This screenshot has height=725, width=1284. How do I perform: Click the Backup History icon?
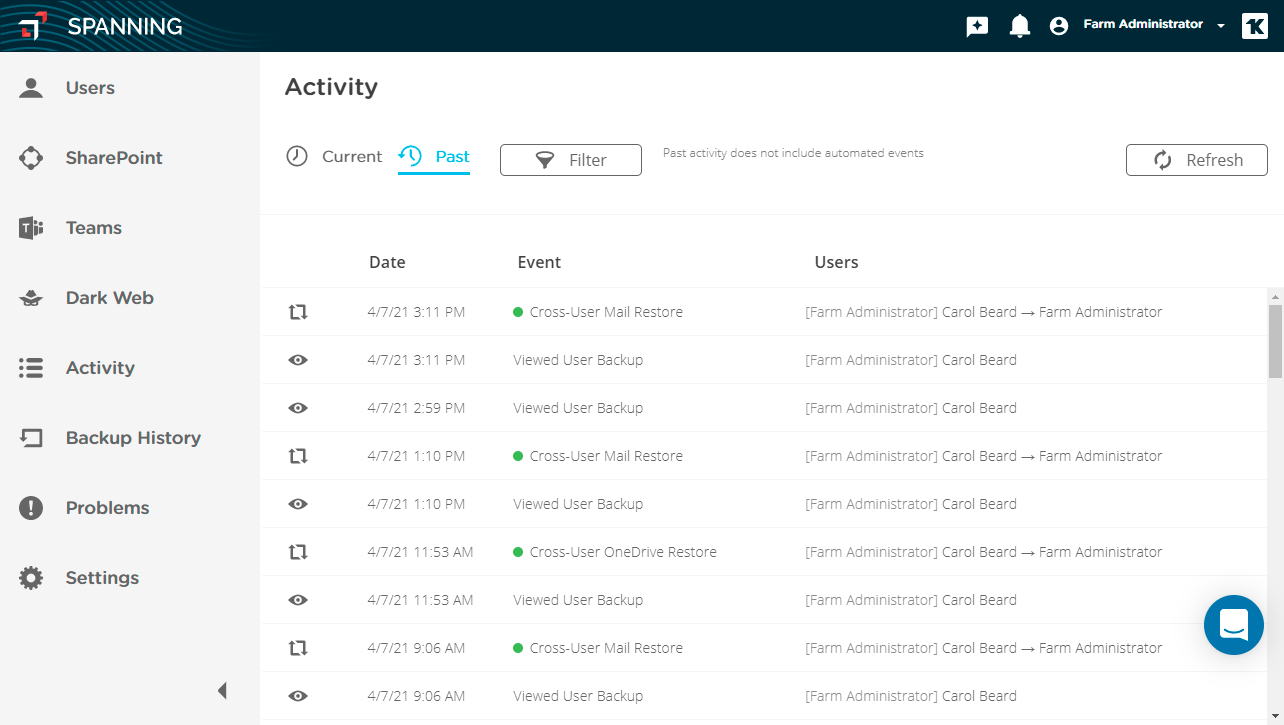tap(31, 438)
